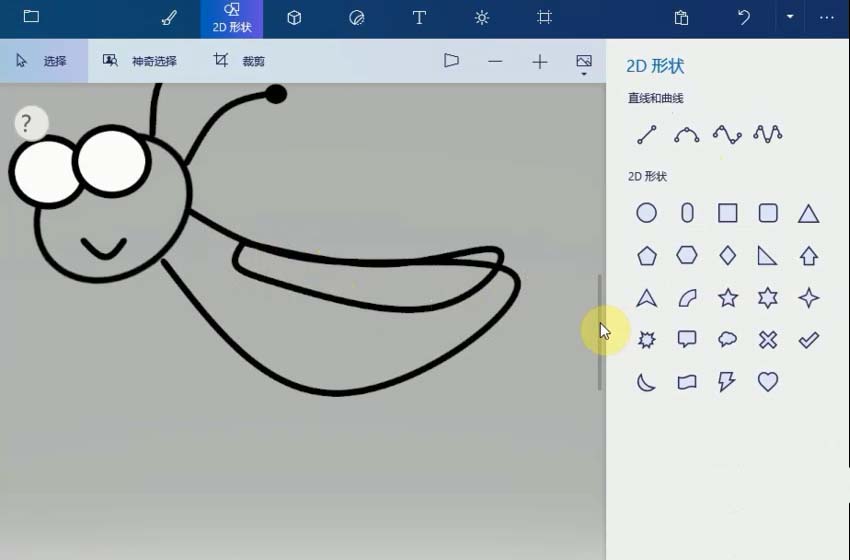Screen dimensions: 850x560
Task: Choose the 裁剪 crop tool
Action: pyautogui.click(x=239, y=61)
